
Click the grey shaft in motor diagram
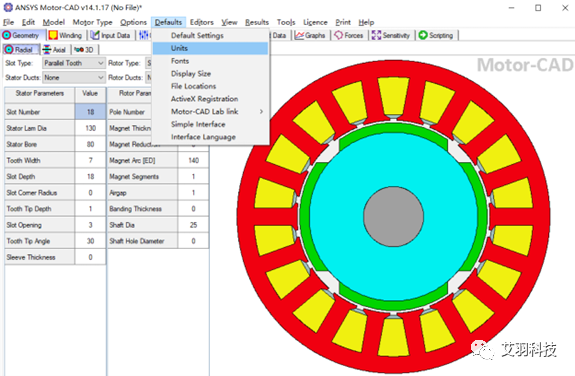pos(393,216)
